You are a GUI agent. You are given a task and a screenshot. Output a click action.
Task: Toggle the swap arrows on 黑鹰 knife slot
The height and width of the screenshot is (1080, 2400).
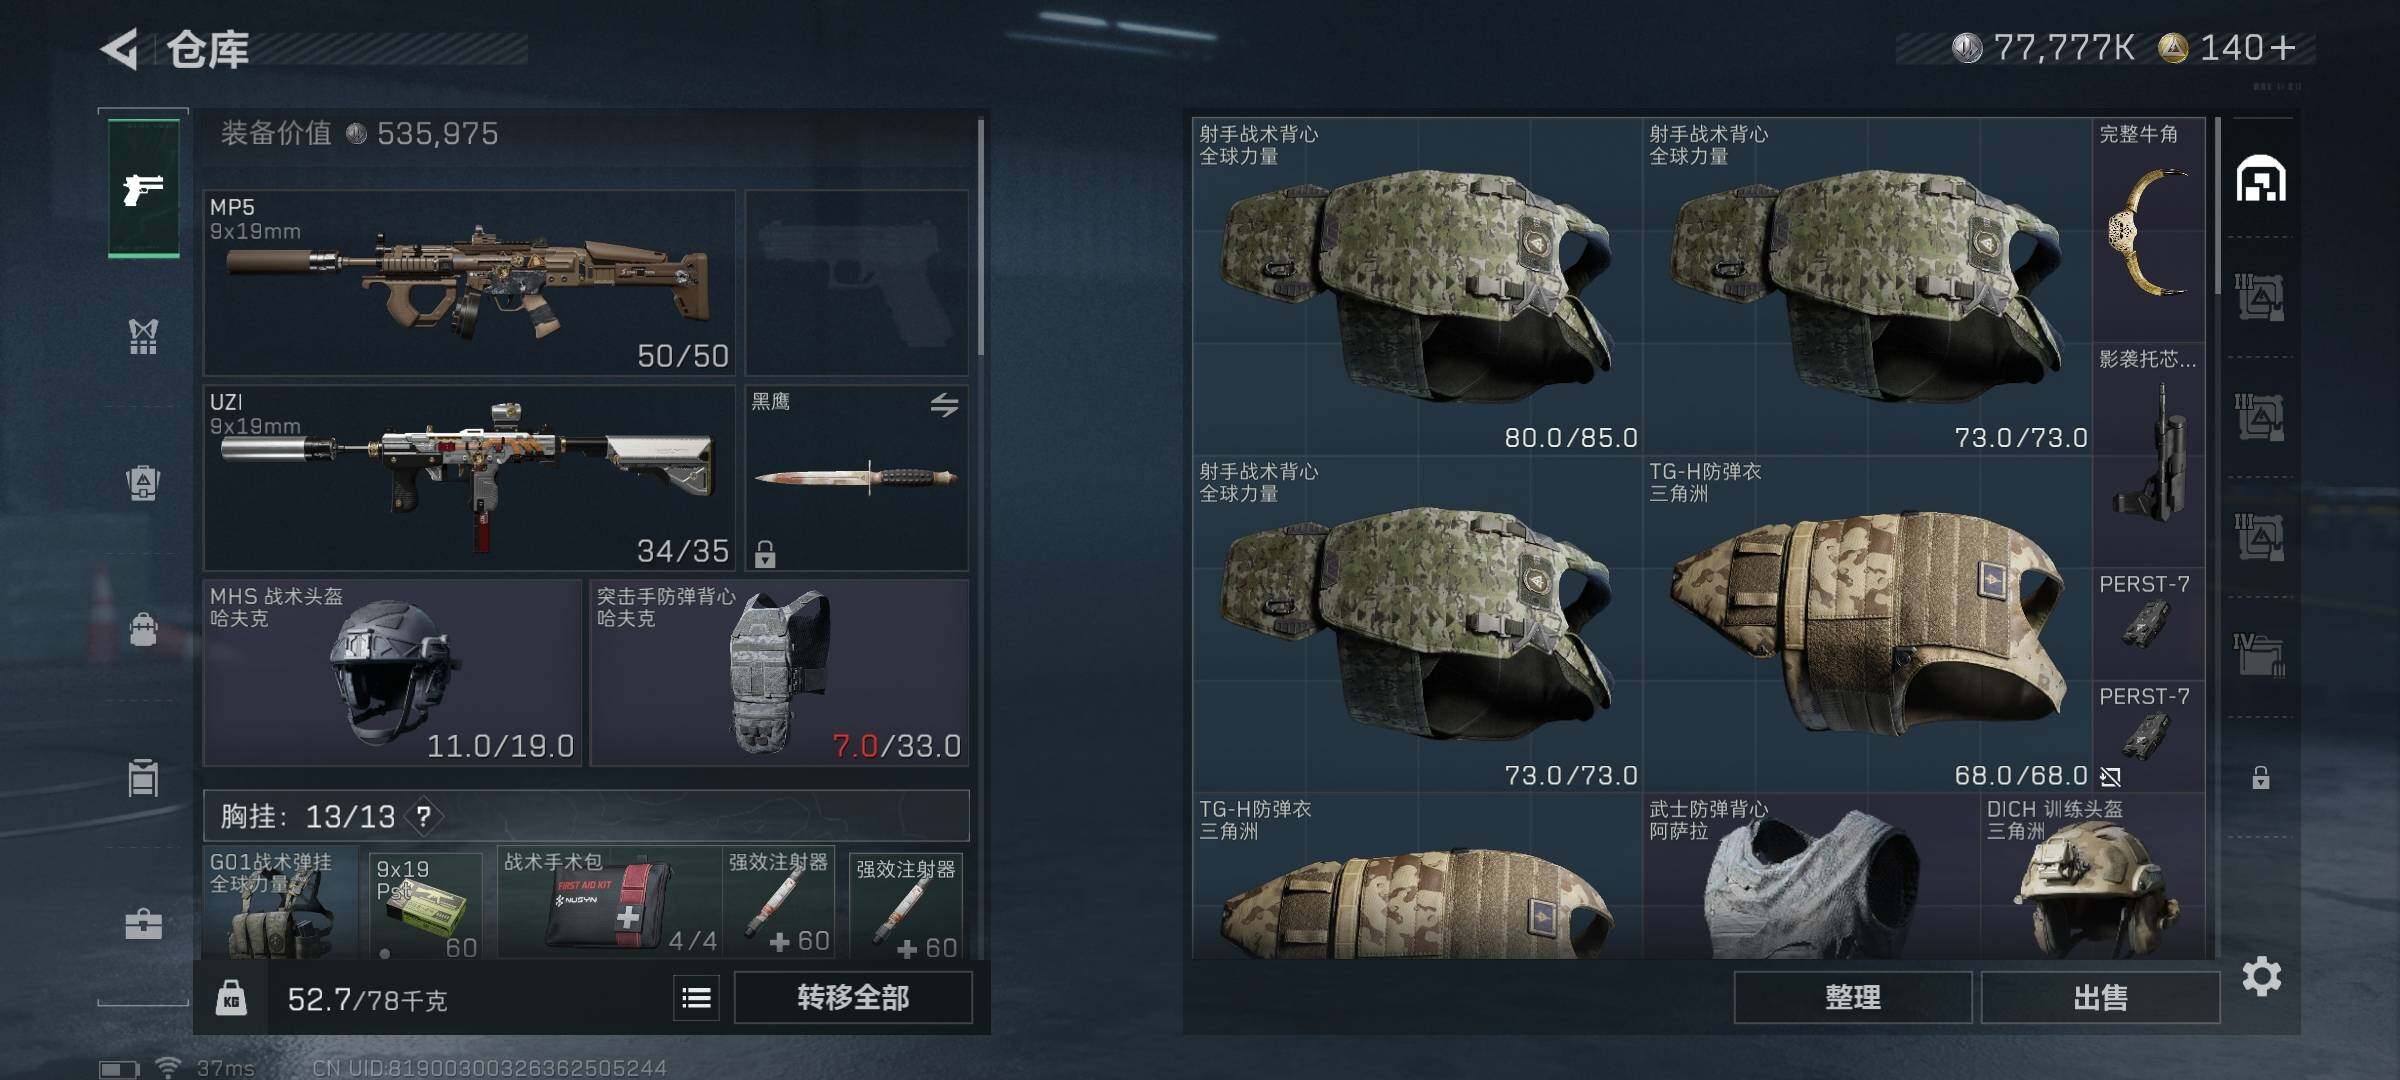click(x=945, y=405)
